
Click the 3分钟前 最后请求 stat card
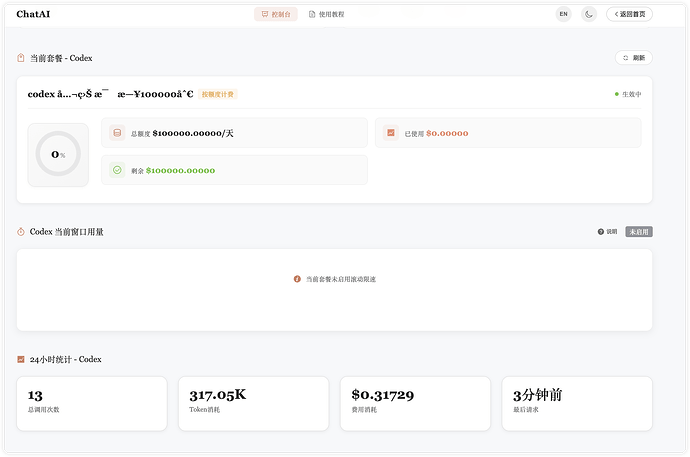(577, 403)
